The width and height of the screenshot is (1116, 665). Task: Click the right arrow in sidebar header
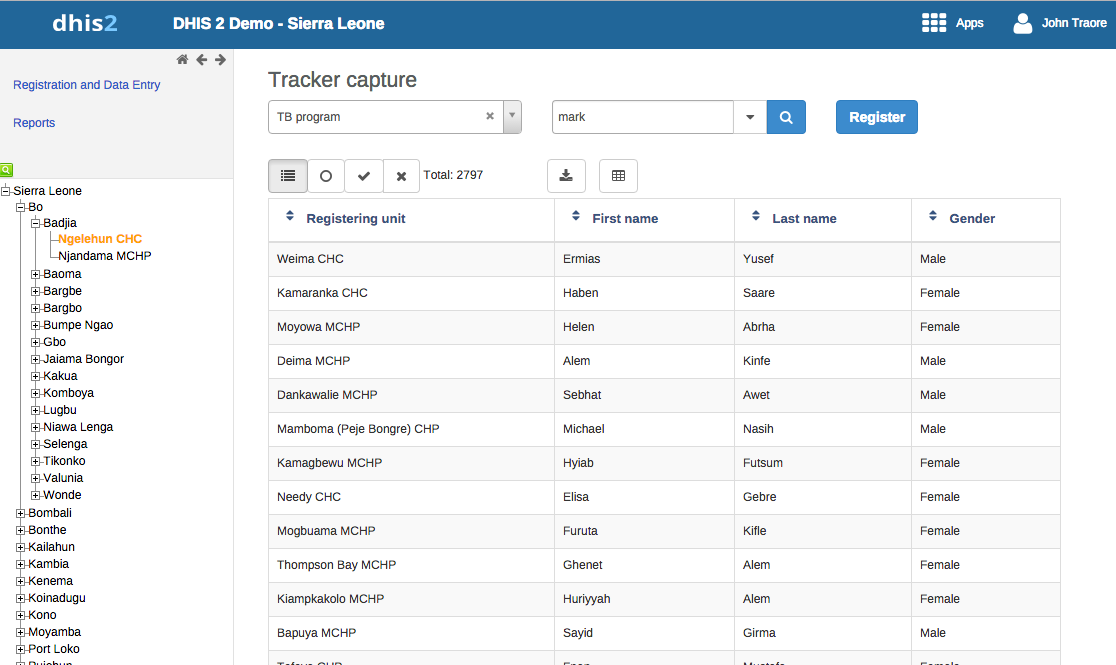(220, 60)
